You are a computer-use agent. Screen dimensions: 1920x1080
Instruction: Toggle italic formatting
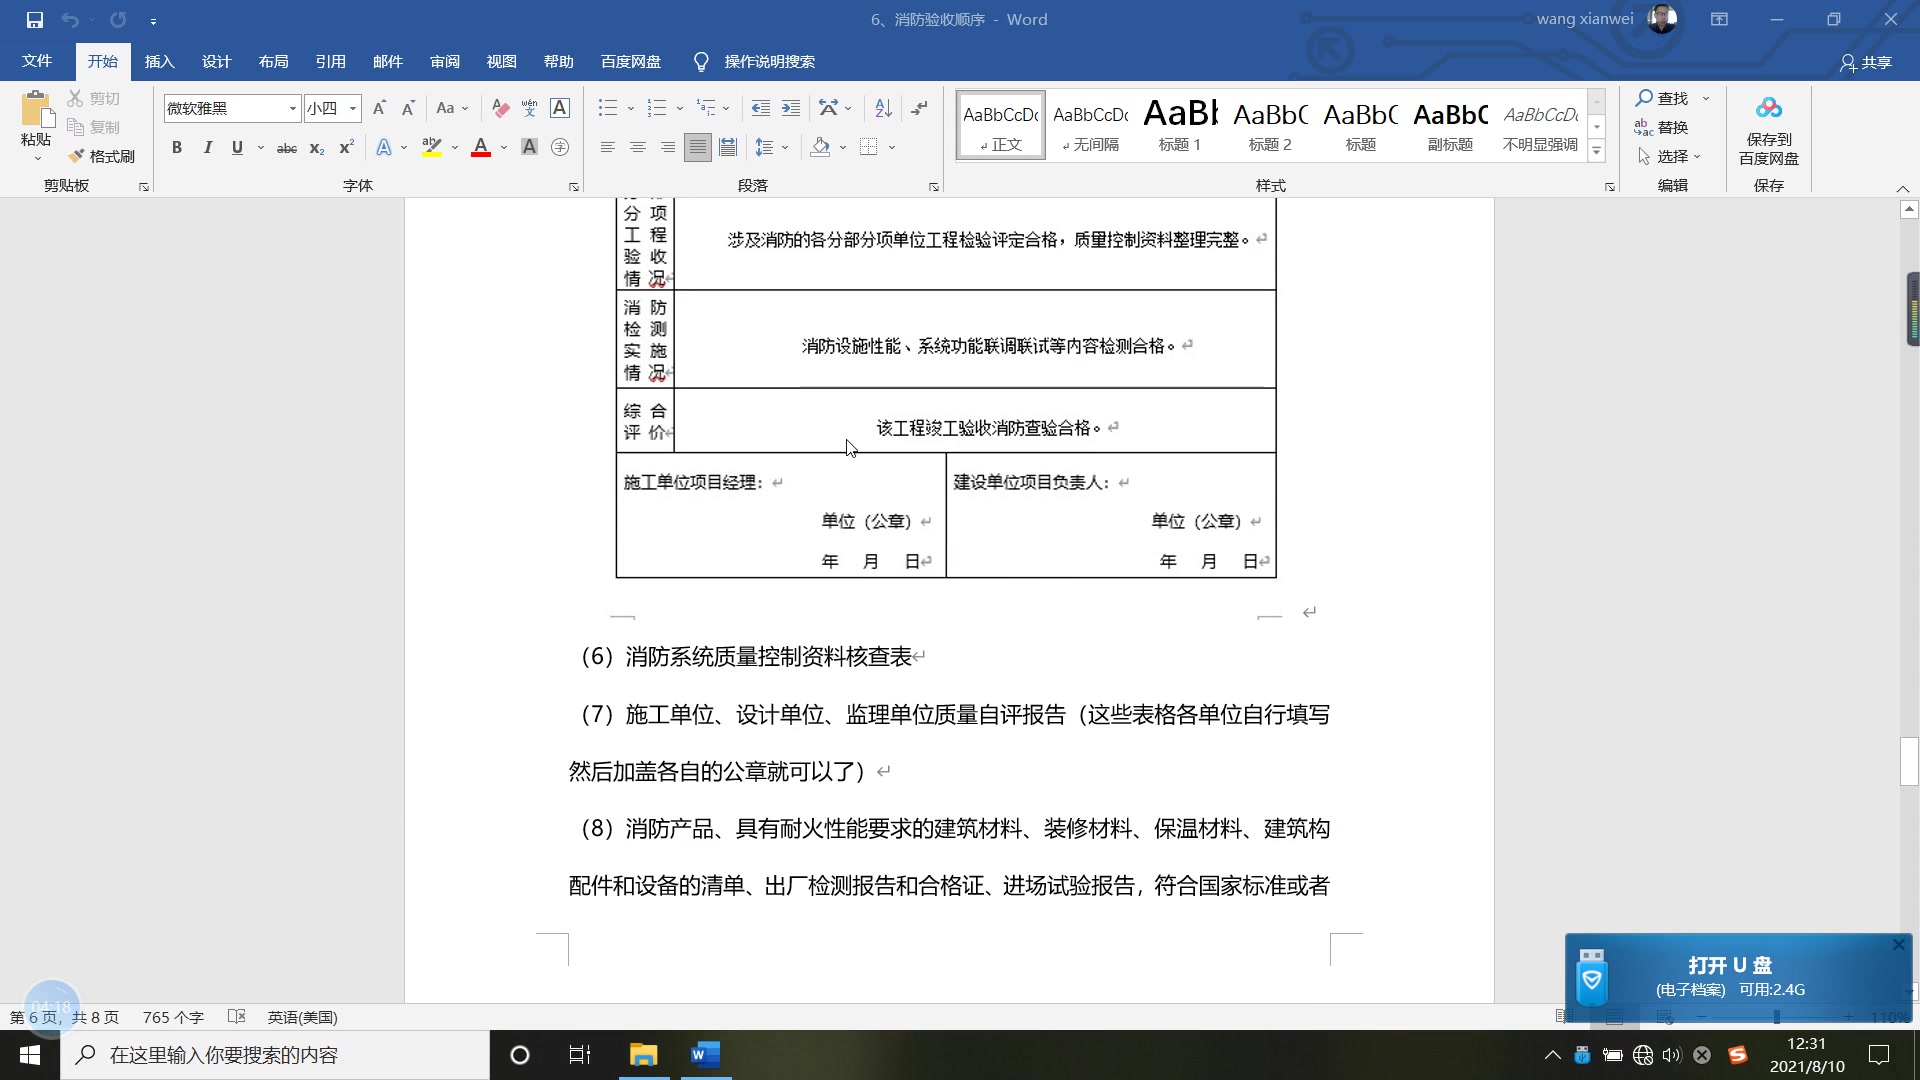pyautogui.click(x=207, y=148)
